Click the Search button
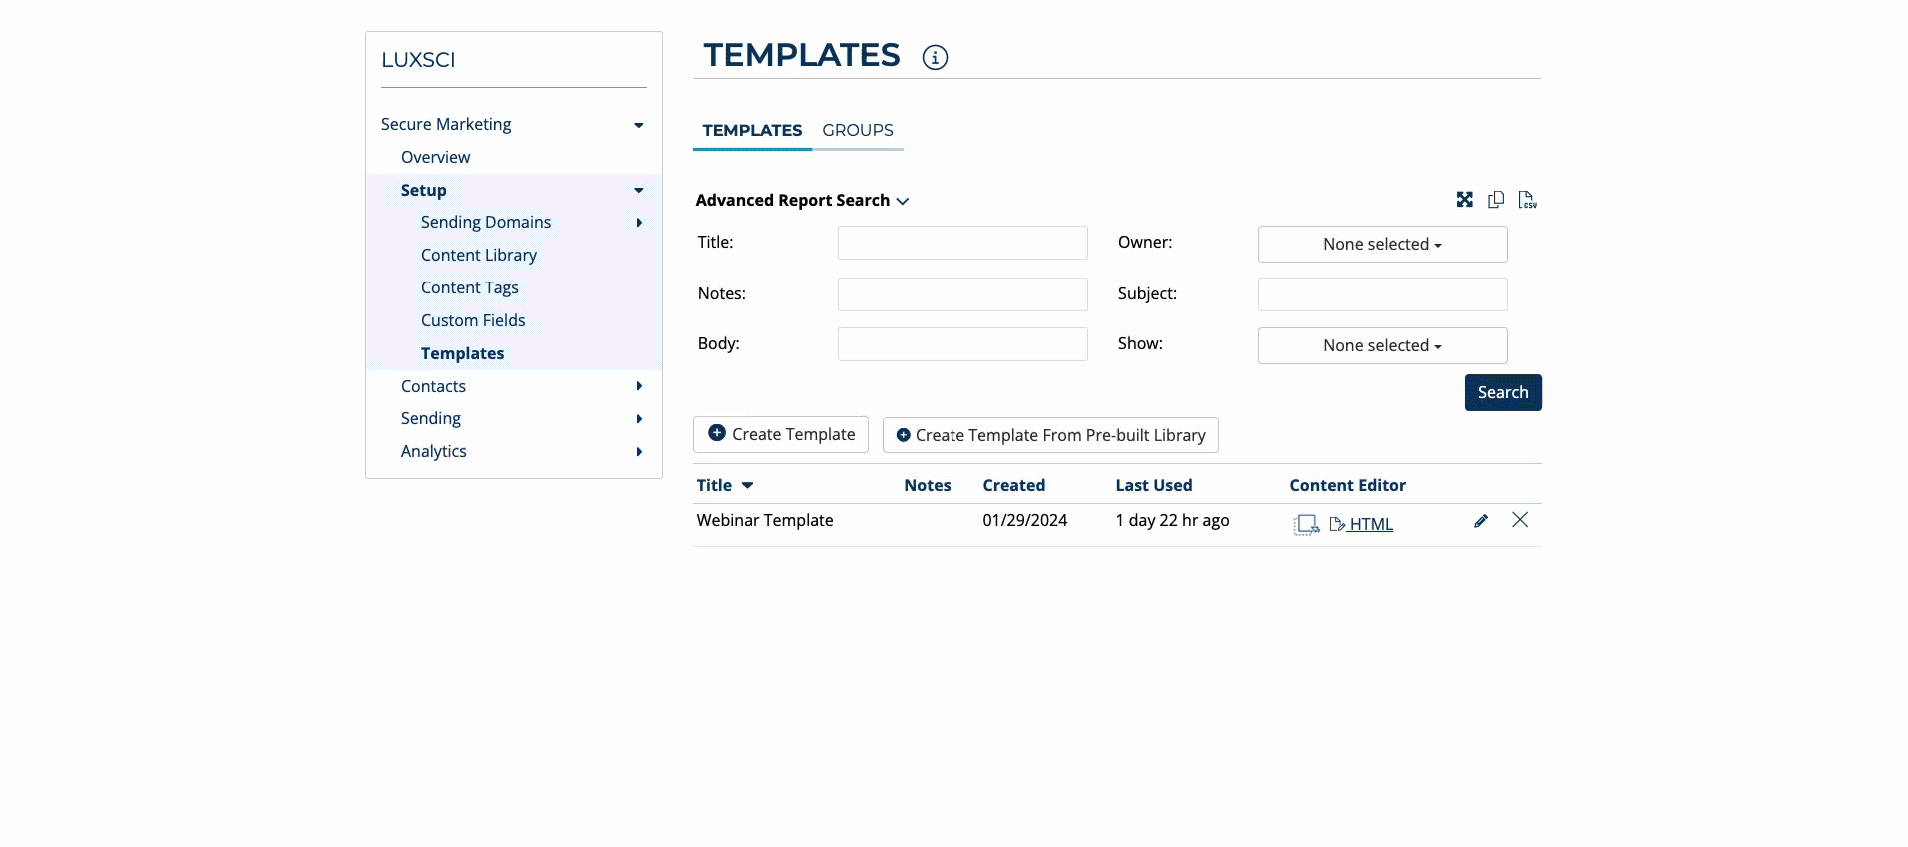 pyautogui.click(x=1502, y=393)
